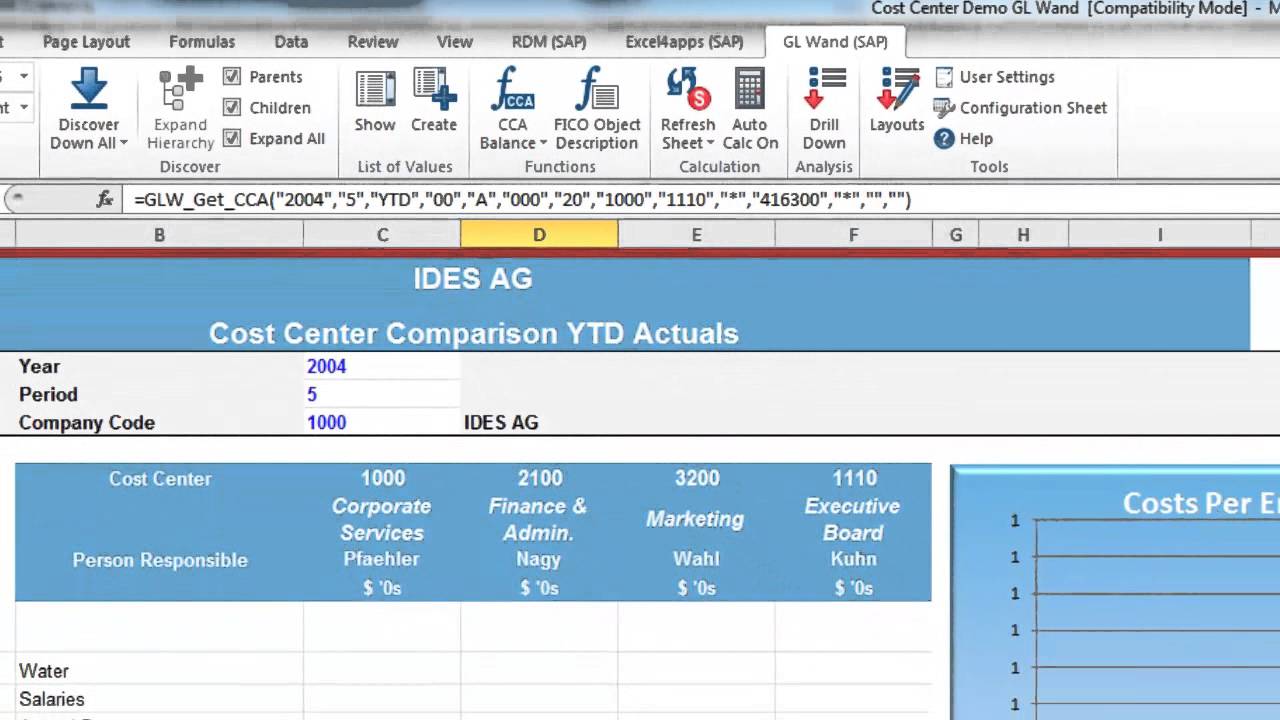Image resolution: width=1280 pixels, height=720 pixels.
Task: Click cost center 2100 Finance & Admin. header
Action: click(x=539, y=506)
